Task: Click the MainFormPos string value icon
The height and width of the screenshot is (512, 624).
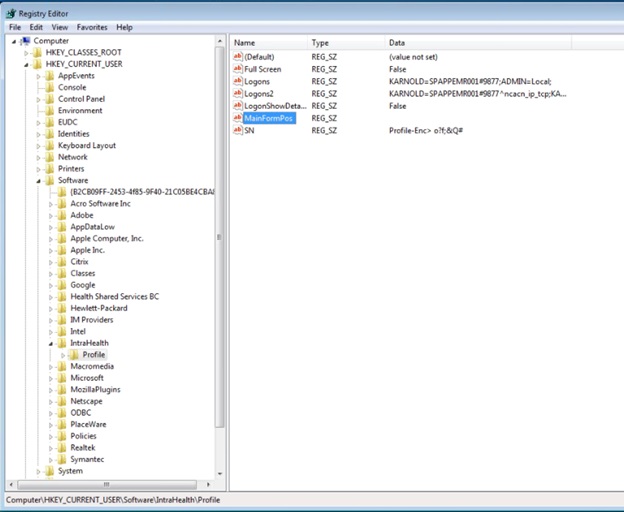Action: coord(238,118)
